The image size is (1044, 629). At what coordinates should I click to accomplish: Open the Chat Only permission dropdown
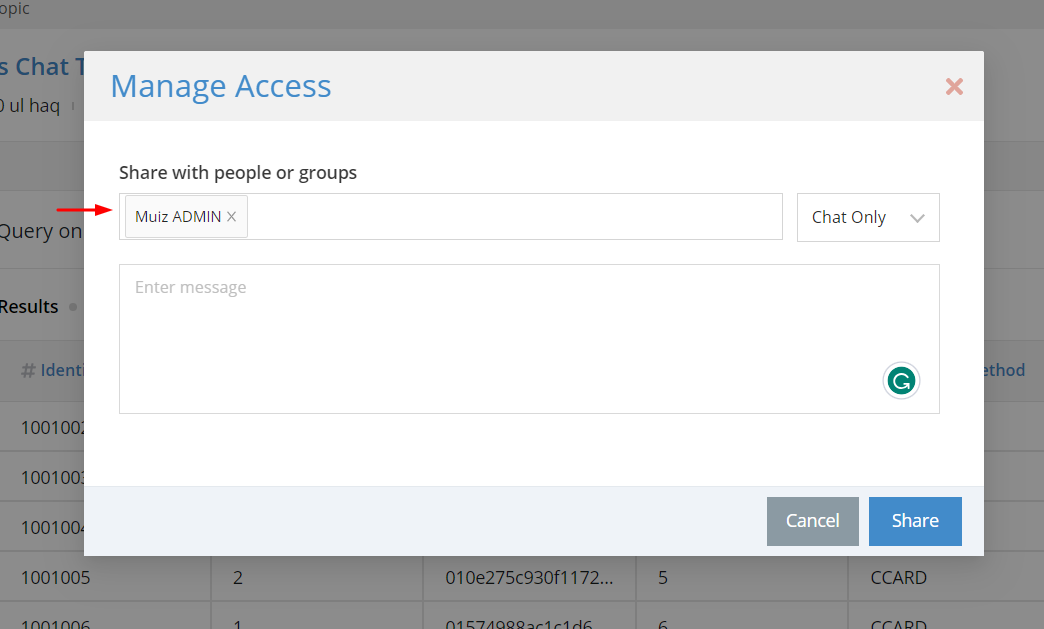(x=868, y=218)
